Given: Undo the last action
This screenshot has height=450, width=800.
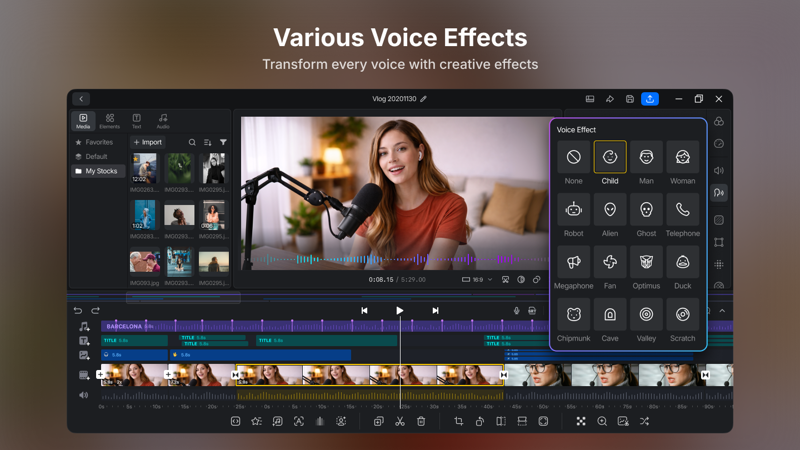Looking at the screenshot, I should tap(78, 310).
